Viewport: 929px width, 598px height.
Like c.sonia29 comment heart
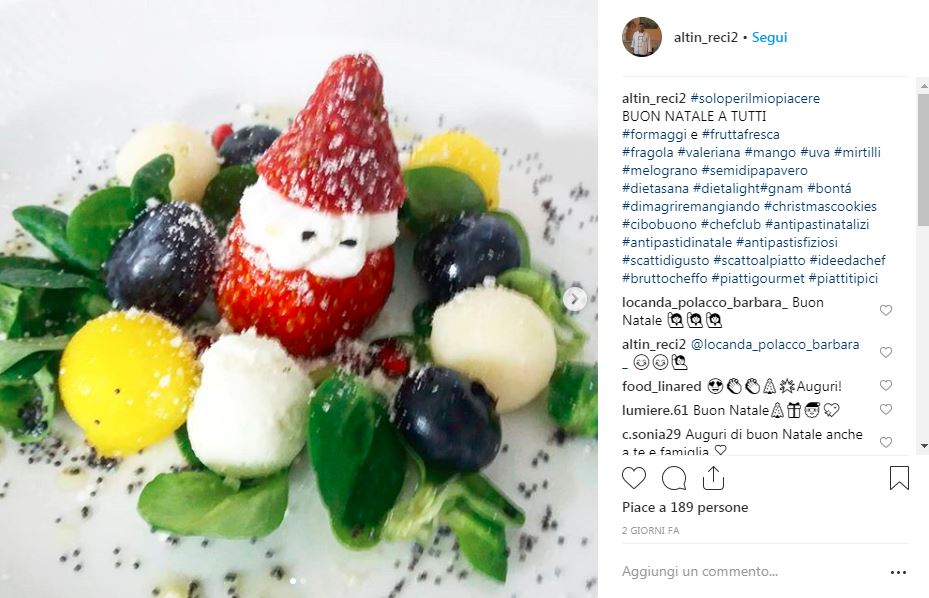point(886,442)
